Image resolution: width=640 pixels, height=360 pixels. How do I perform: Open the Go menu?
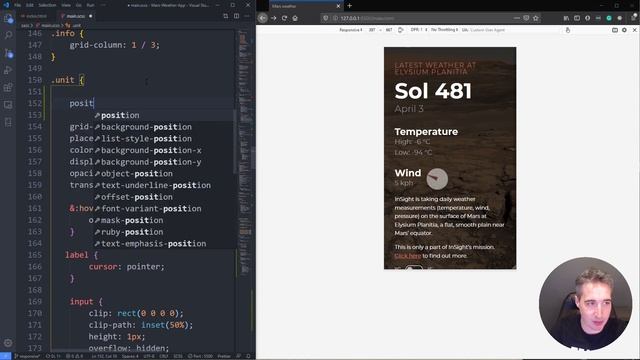click(x=78, y=5)
